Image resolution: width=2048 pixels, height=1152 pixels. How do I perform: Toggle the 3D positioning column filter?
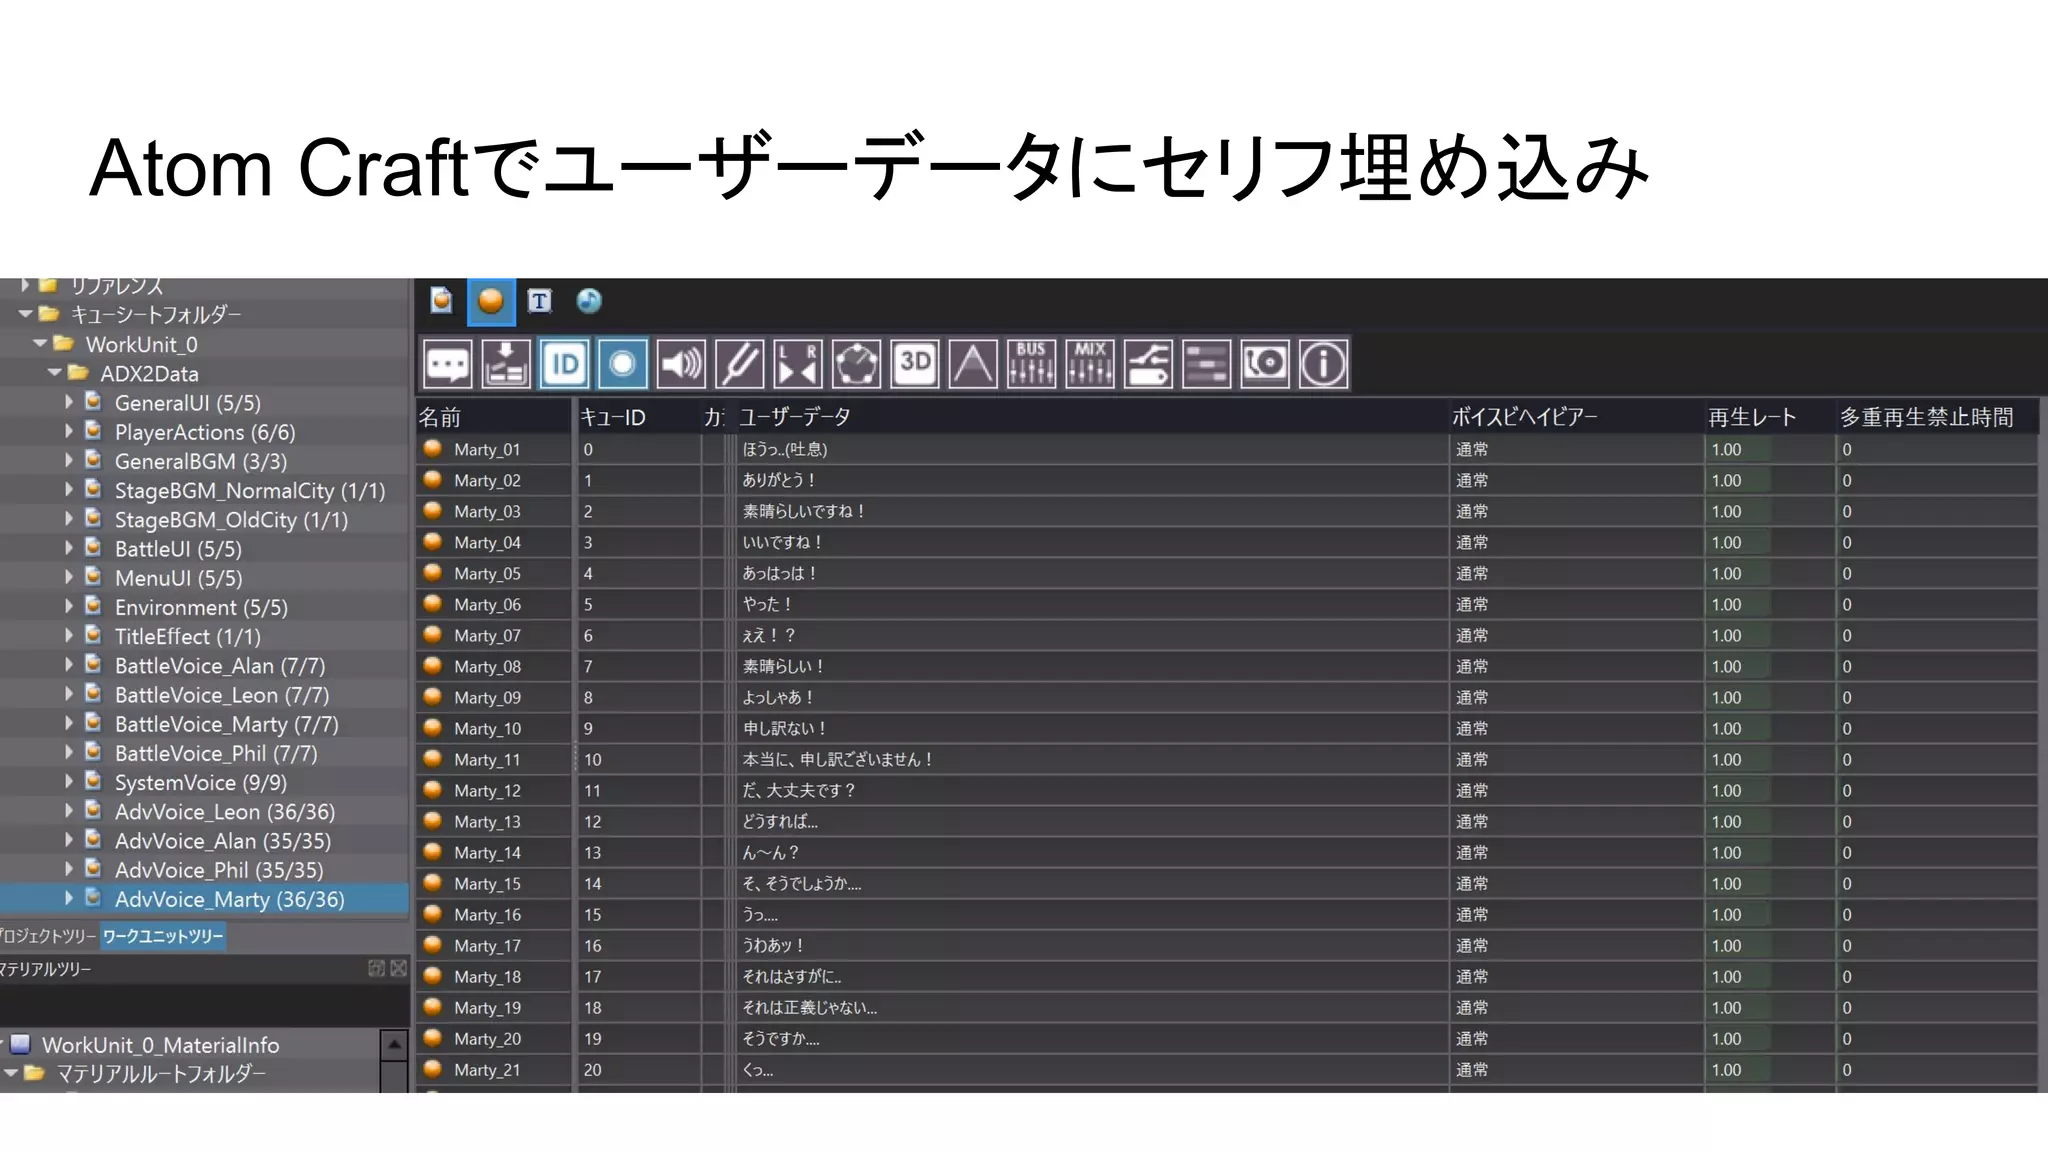click(x=915, y=364)
